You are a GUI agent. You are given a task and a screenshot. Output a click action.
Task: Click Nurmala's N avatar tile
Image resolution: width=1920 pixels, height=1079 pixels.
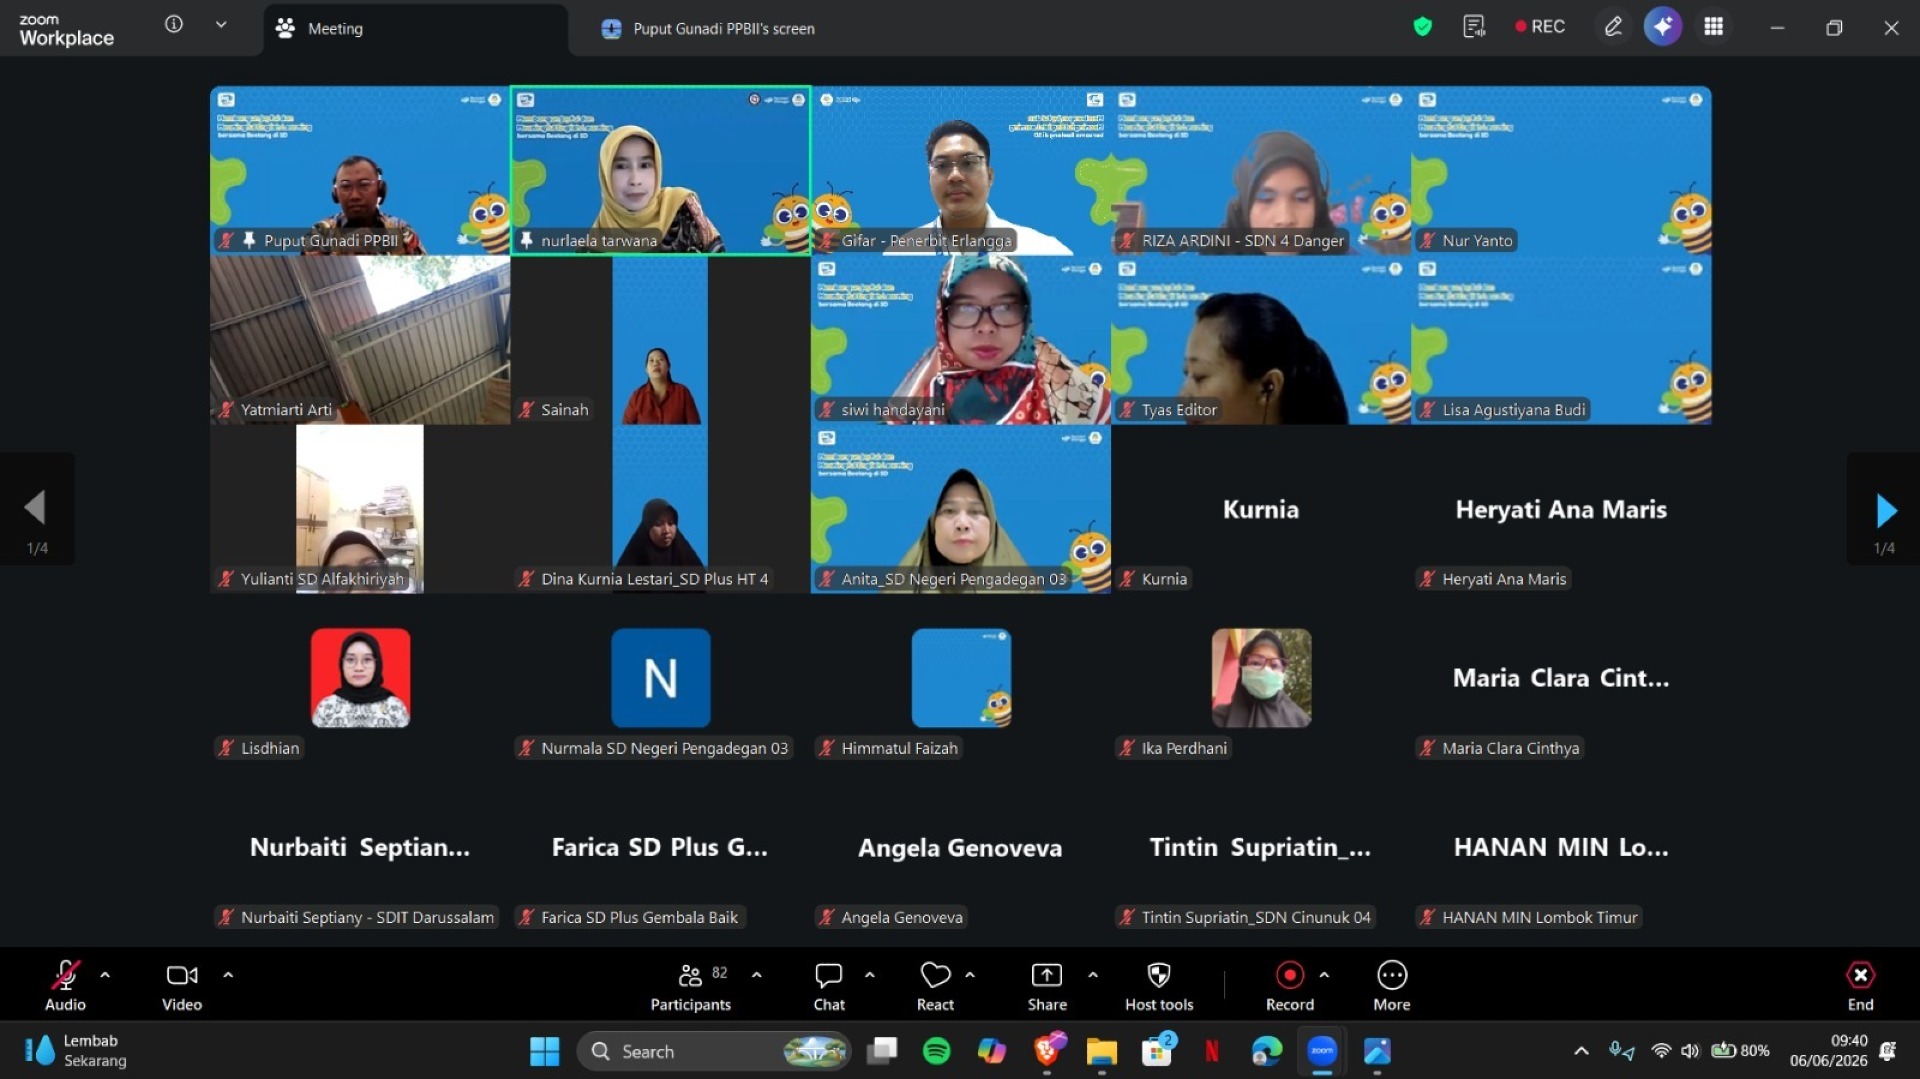660,678
